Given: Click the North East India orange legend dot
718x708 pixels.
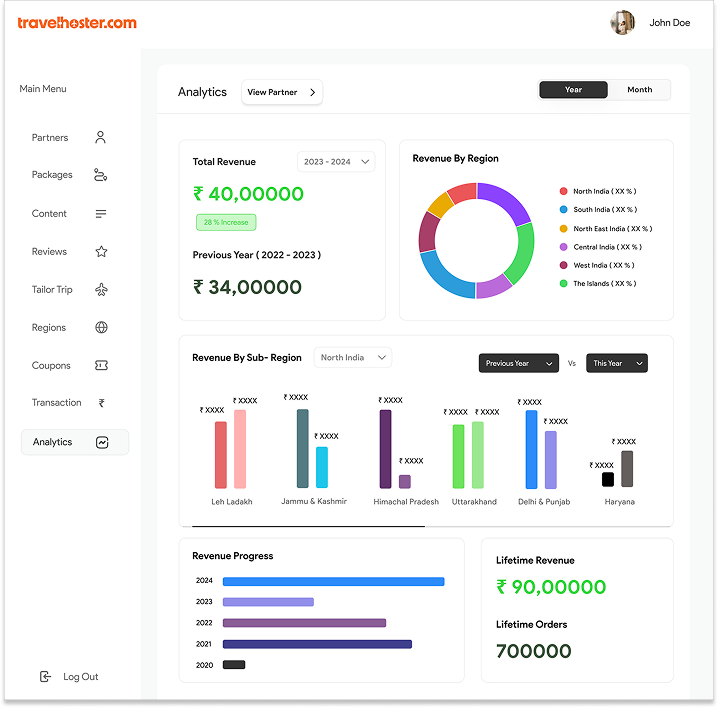Looking at the screenshot, I should click(x=564, y=229).
